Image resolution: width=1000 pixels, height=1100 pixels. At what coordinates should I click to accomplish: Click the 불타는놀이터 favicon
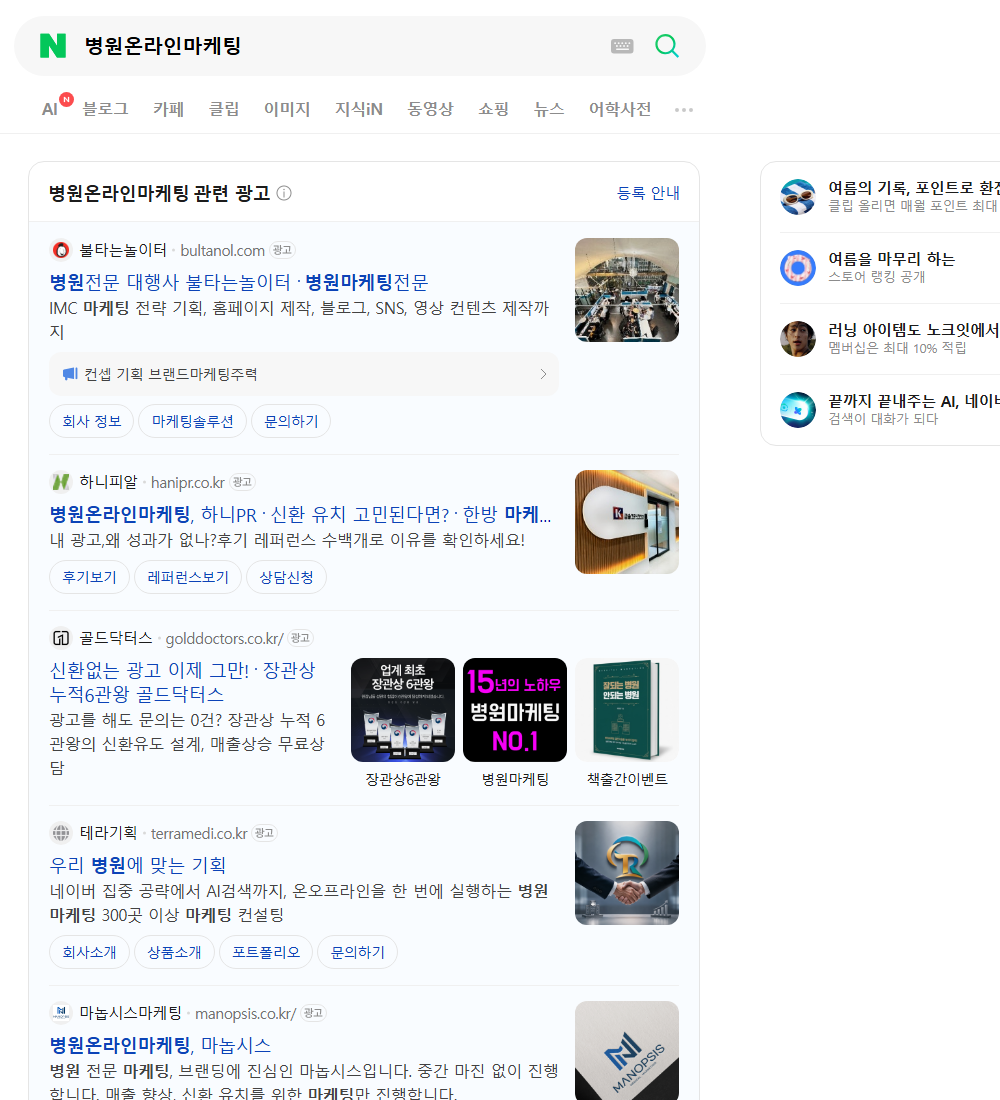[61, 250]
